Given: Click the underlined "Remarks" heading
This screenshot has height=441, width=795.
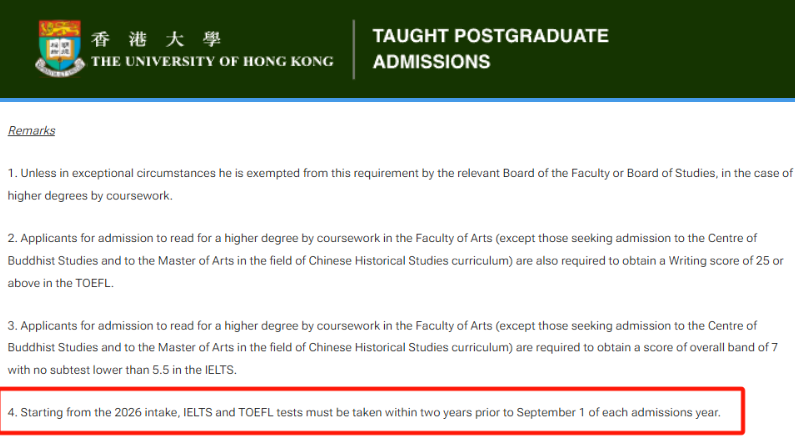Looking at the screenshot, I should pyautogui.click(x=31, y=131).
